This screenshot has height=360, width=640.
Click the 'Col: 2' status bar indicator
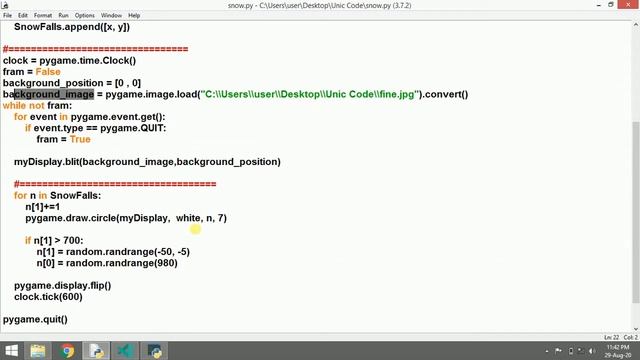point(630,338)
